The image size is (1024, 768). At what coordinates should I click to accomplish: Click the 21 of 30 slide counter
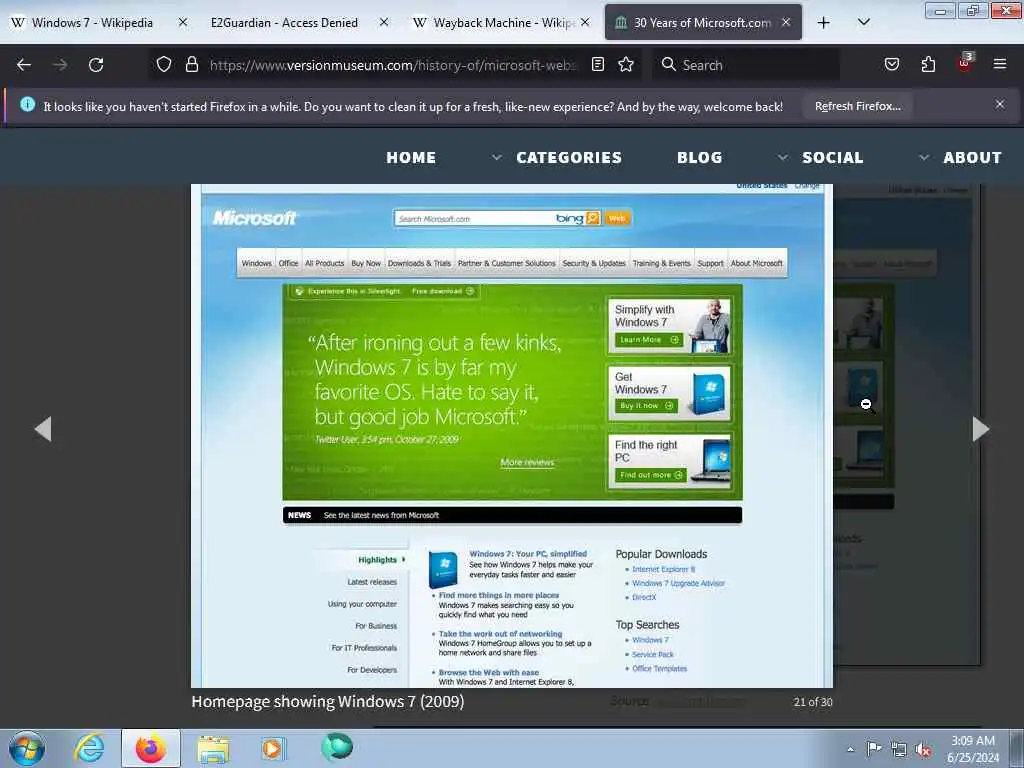coord(812,702)
